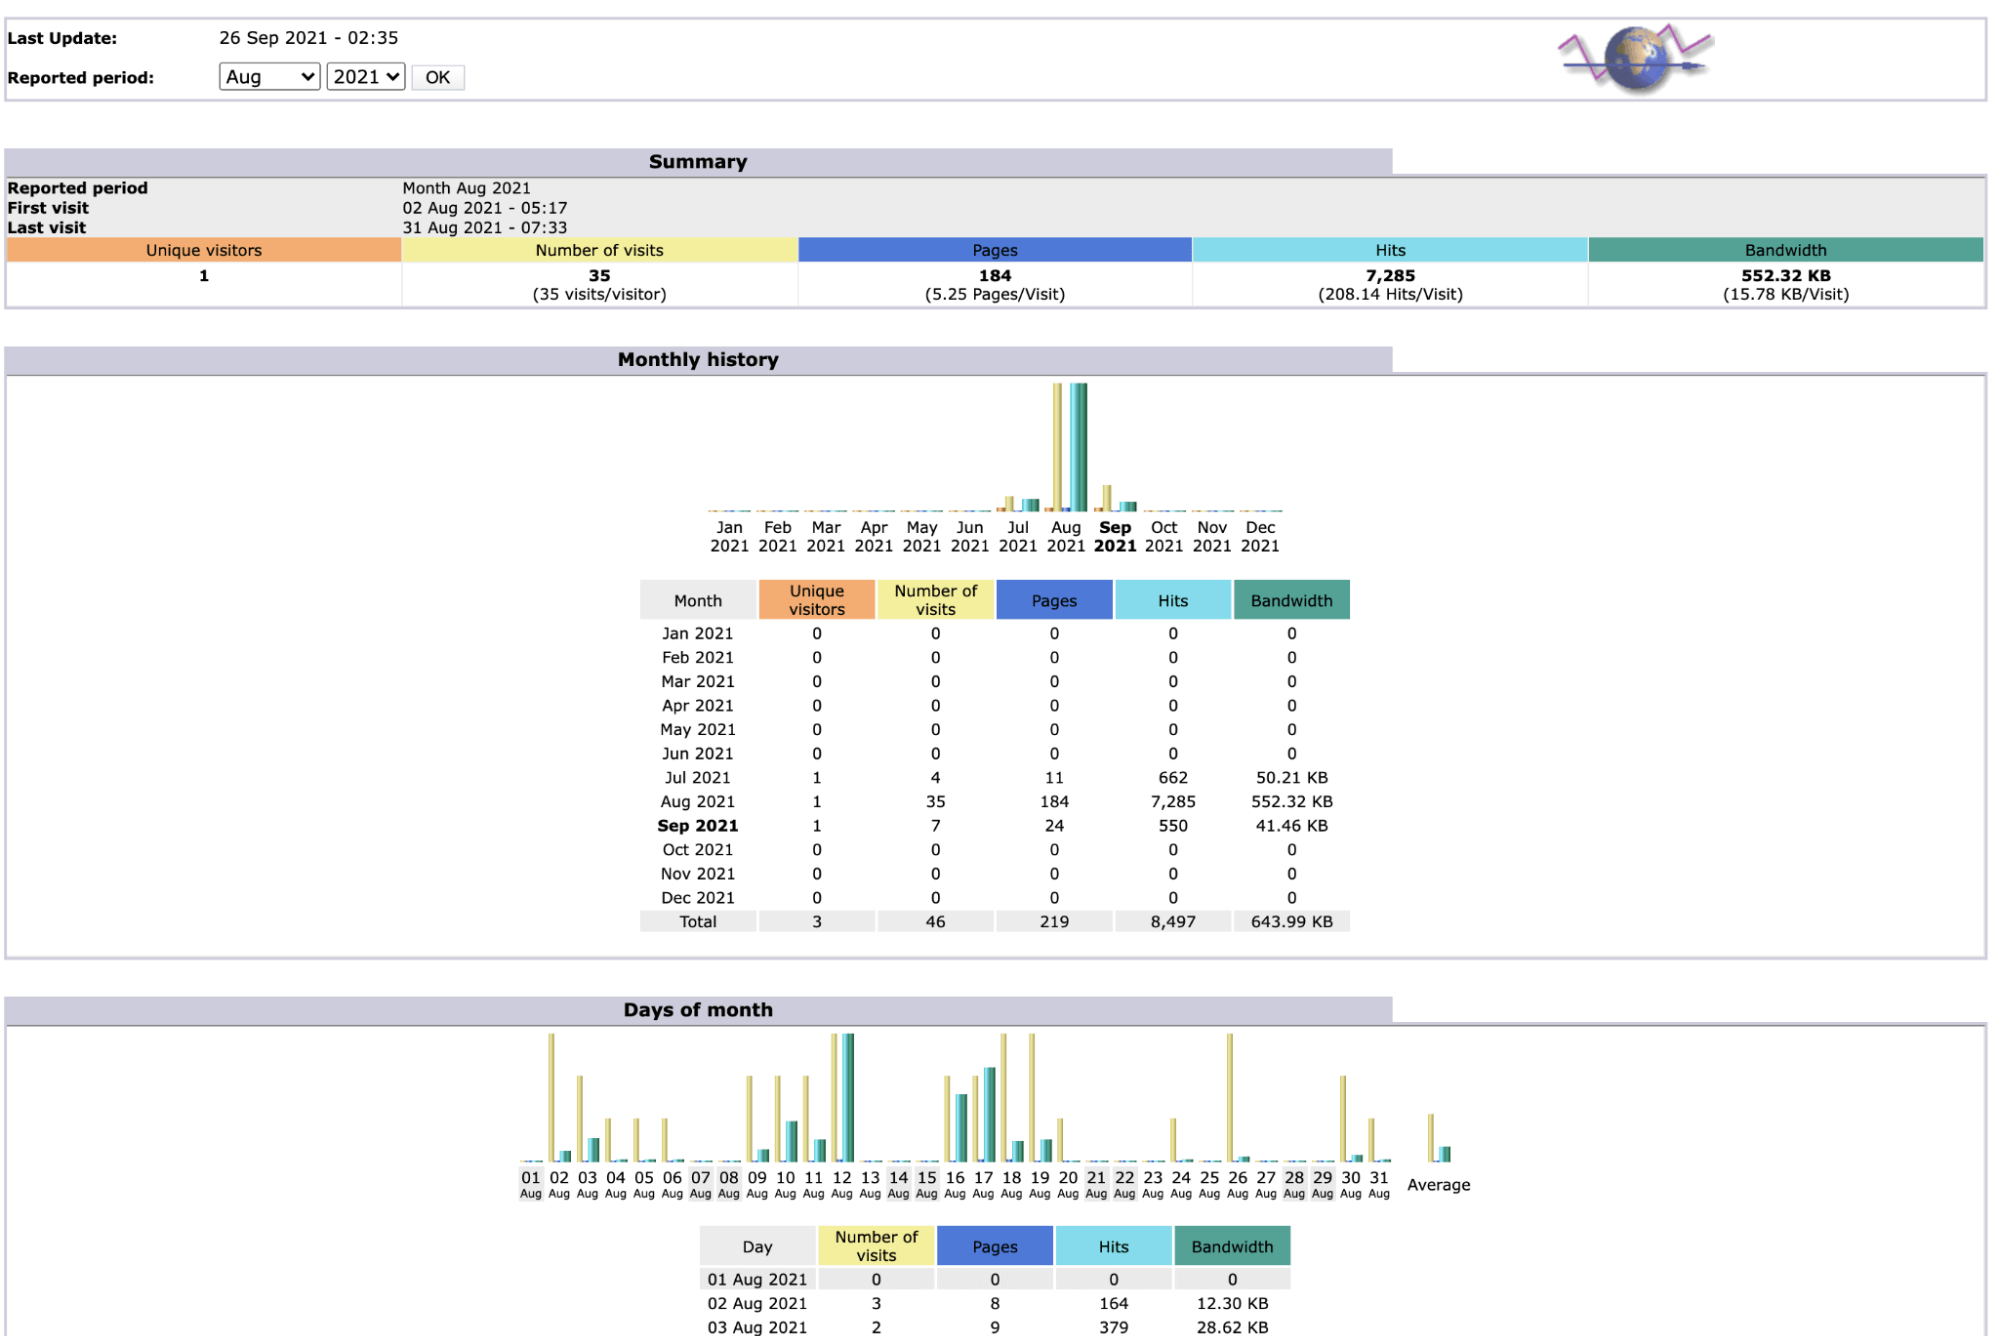The image size is (1999, 1337).
Task: Select the Unique visitors column header
Action: 816,599
